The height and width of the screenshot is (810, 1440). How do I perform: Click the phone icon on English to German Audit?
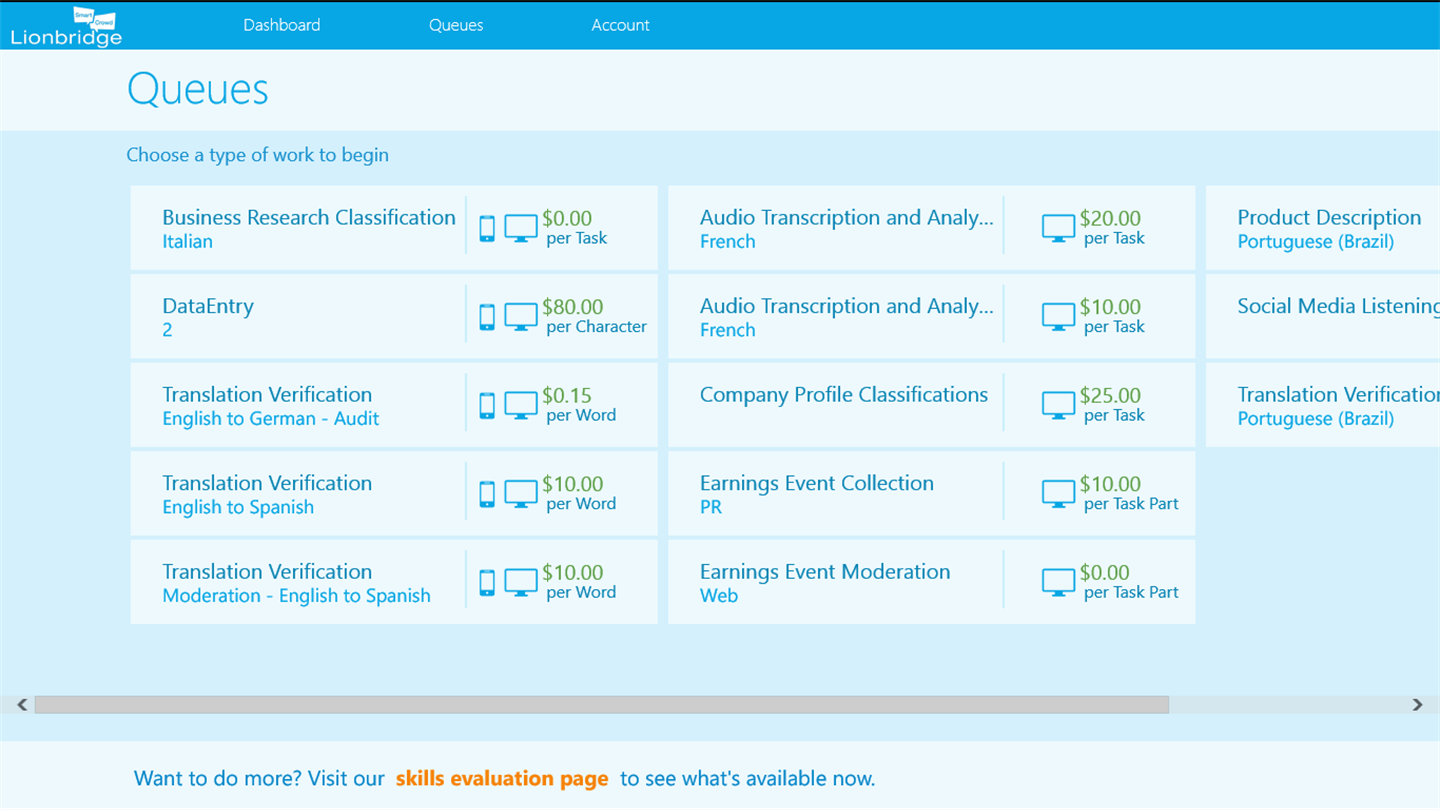[x=487, y=405]
